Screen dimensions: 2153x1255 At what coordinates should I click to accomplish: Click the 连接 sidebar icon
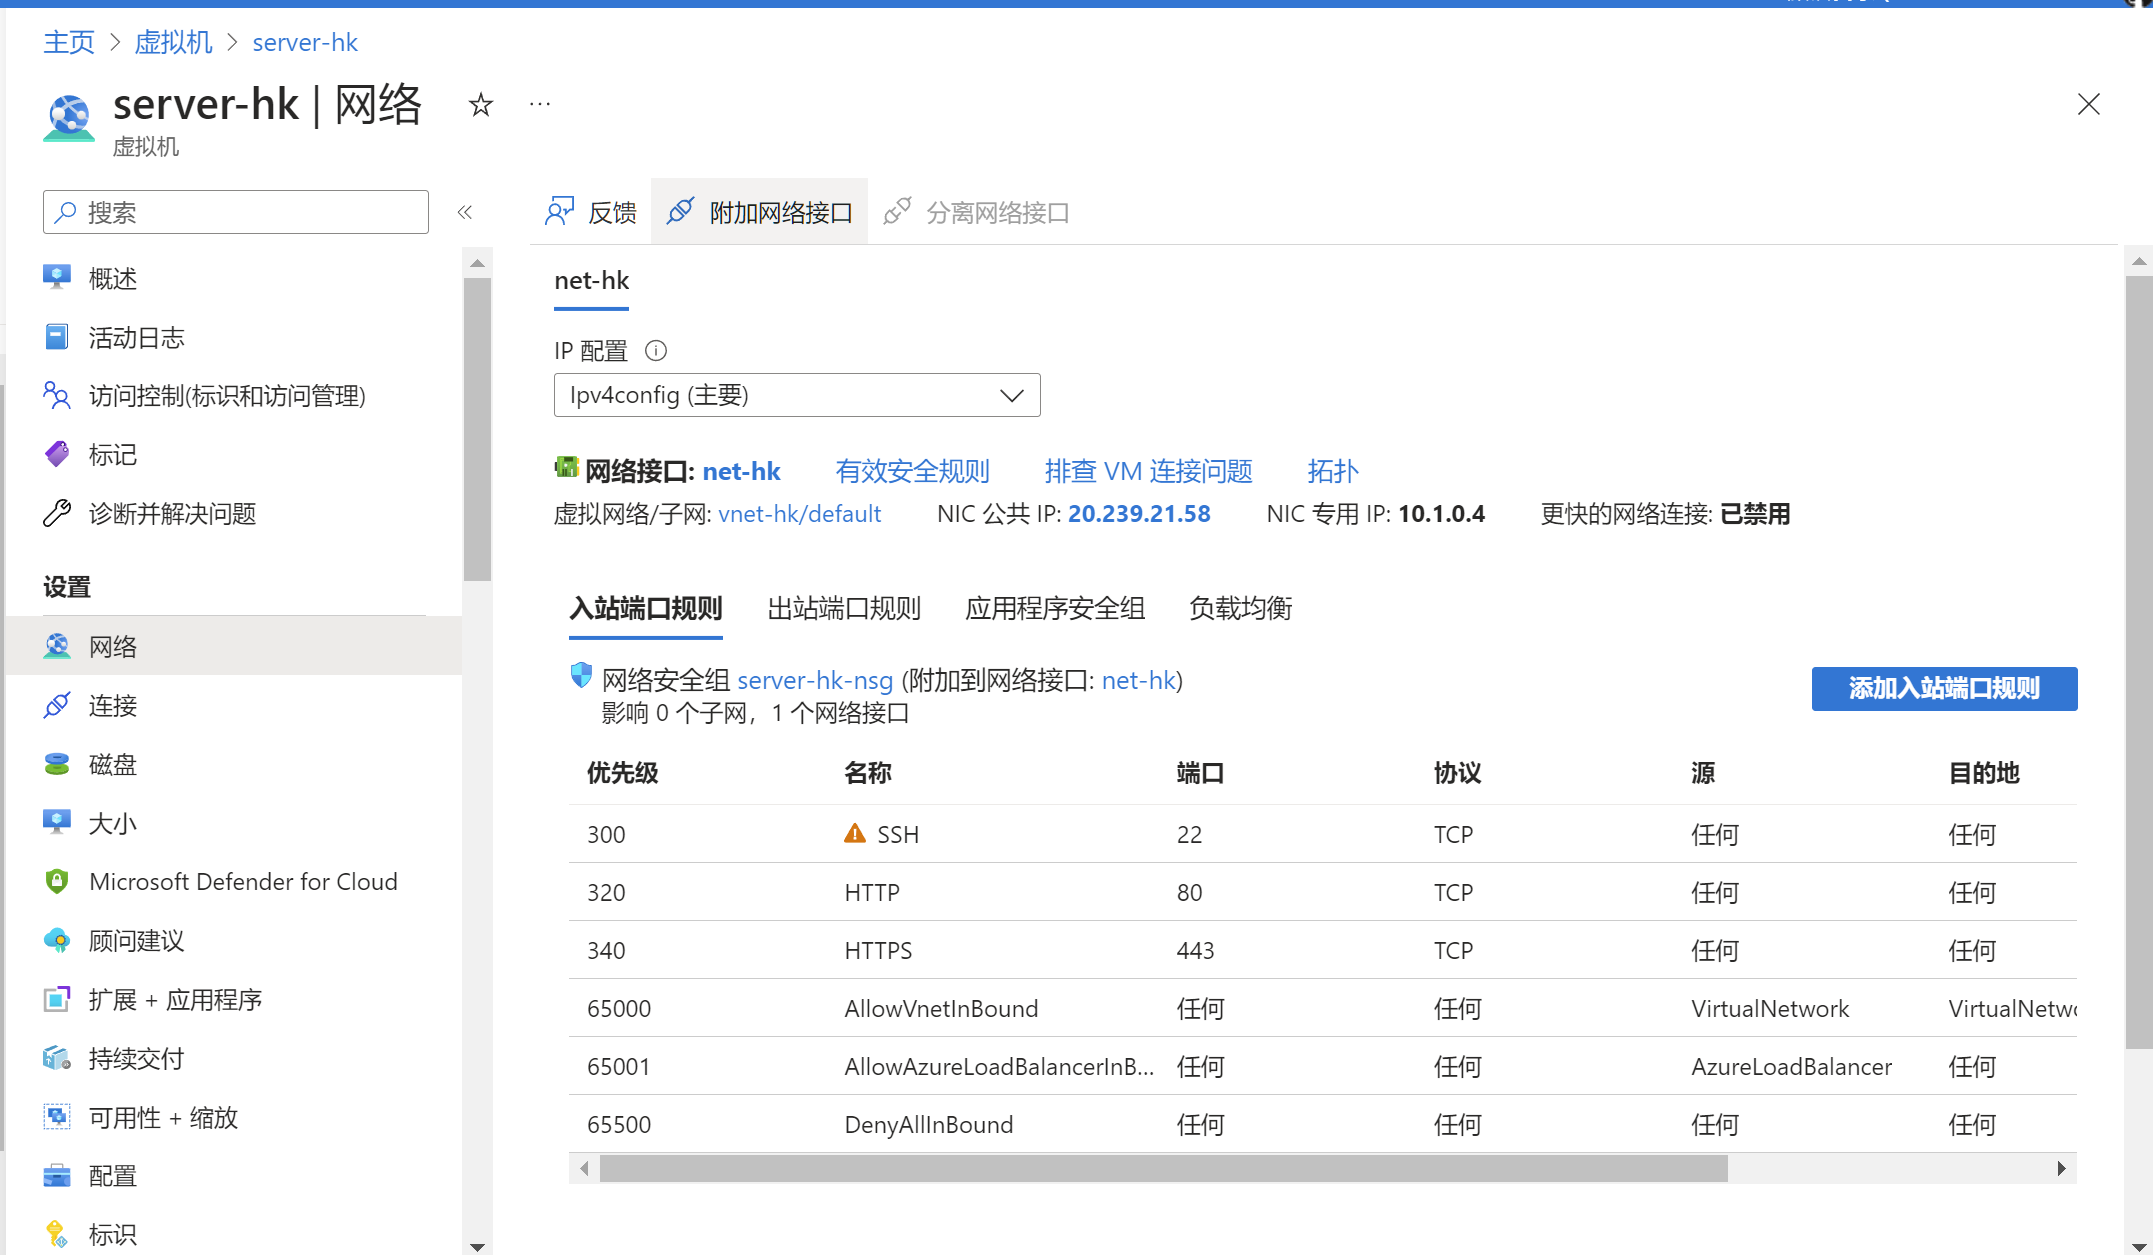[57, 706]
